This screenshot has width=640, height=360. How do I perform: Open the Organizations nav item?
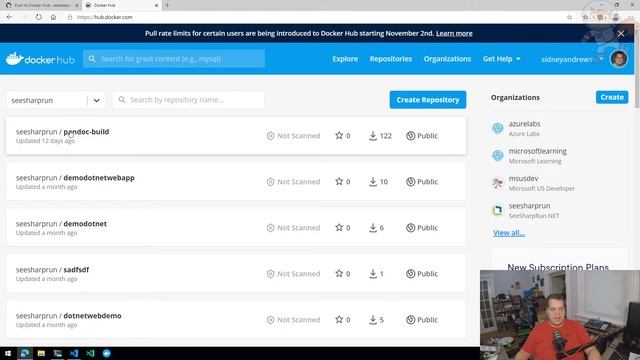[447, 59]
